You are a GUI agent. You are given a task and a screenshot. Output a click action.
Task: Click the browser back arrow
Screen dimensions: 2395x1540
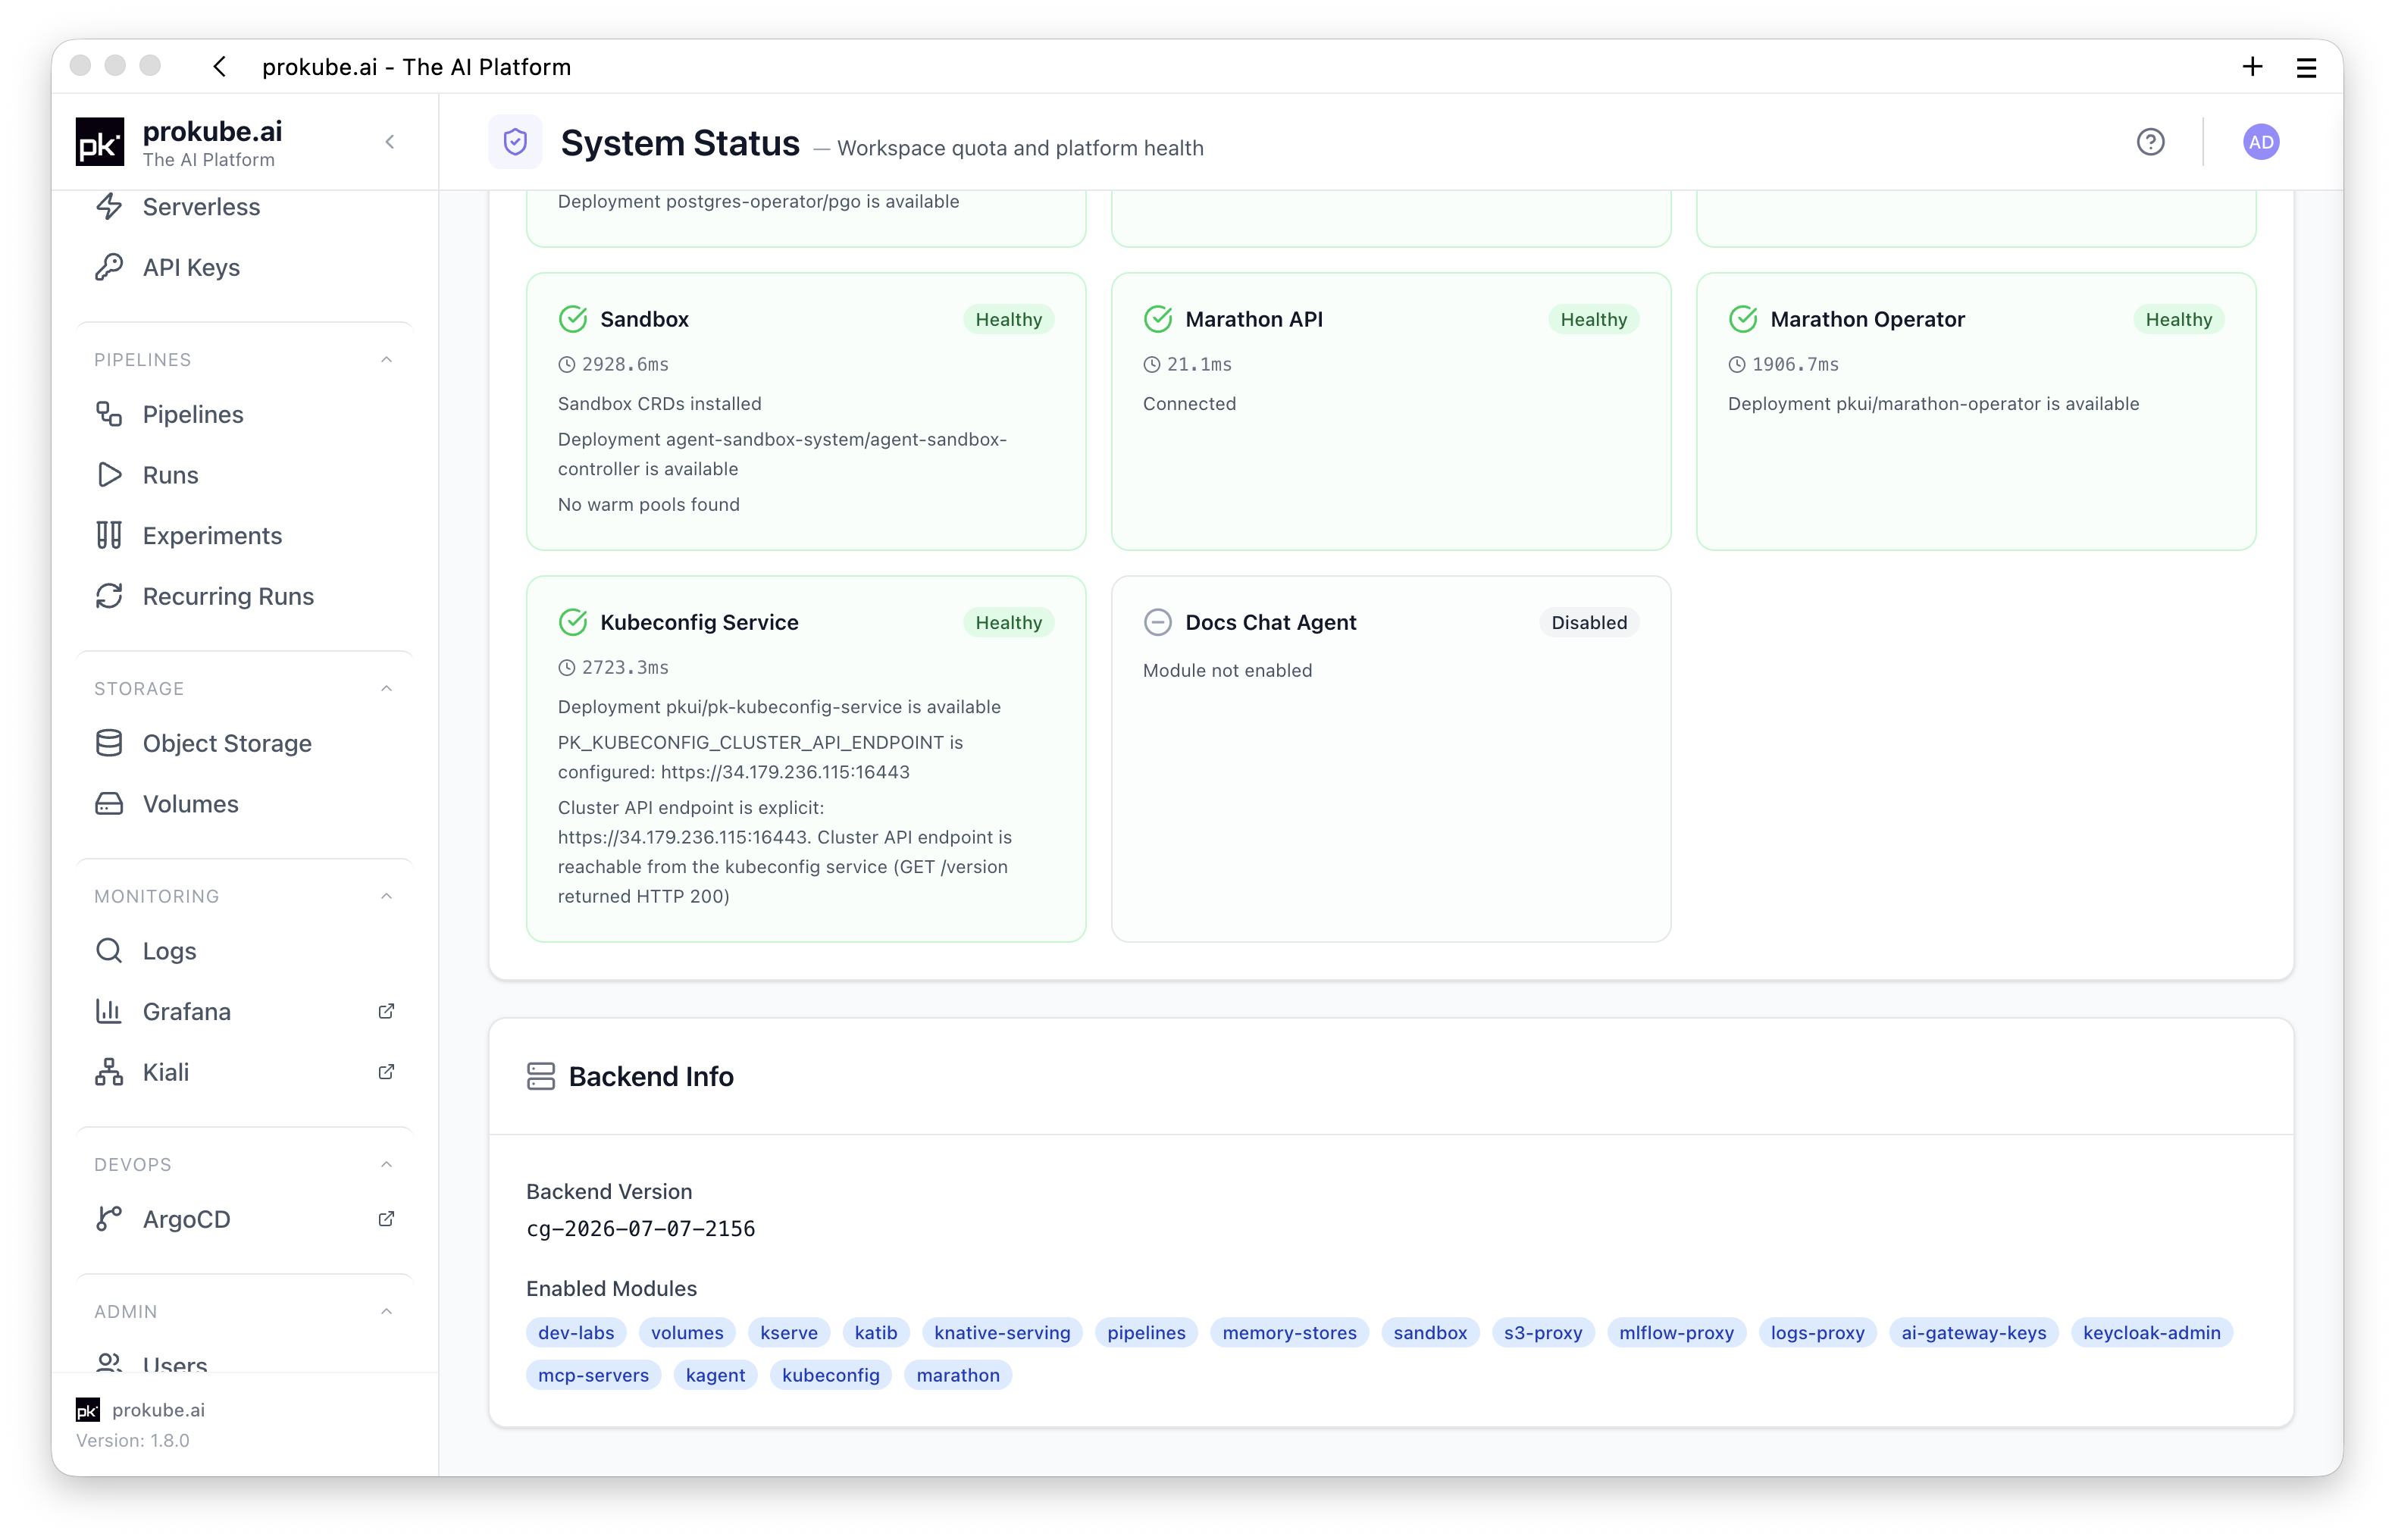220,66
